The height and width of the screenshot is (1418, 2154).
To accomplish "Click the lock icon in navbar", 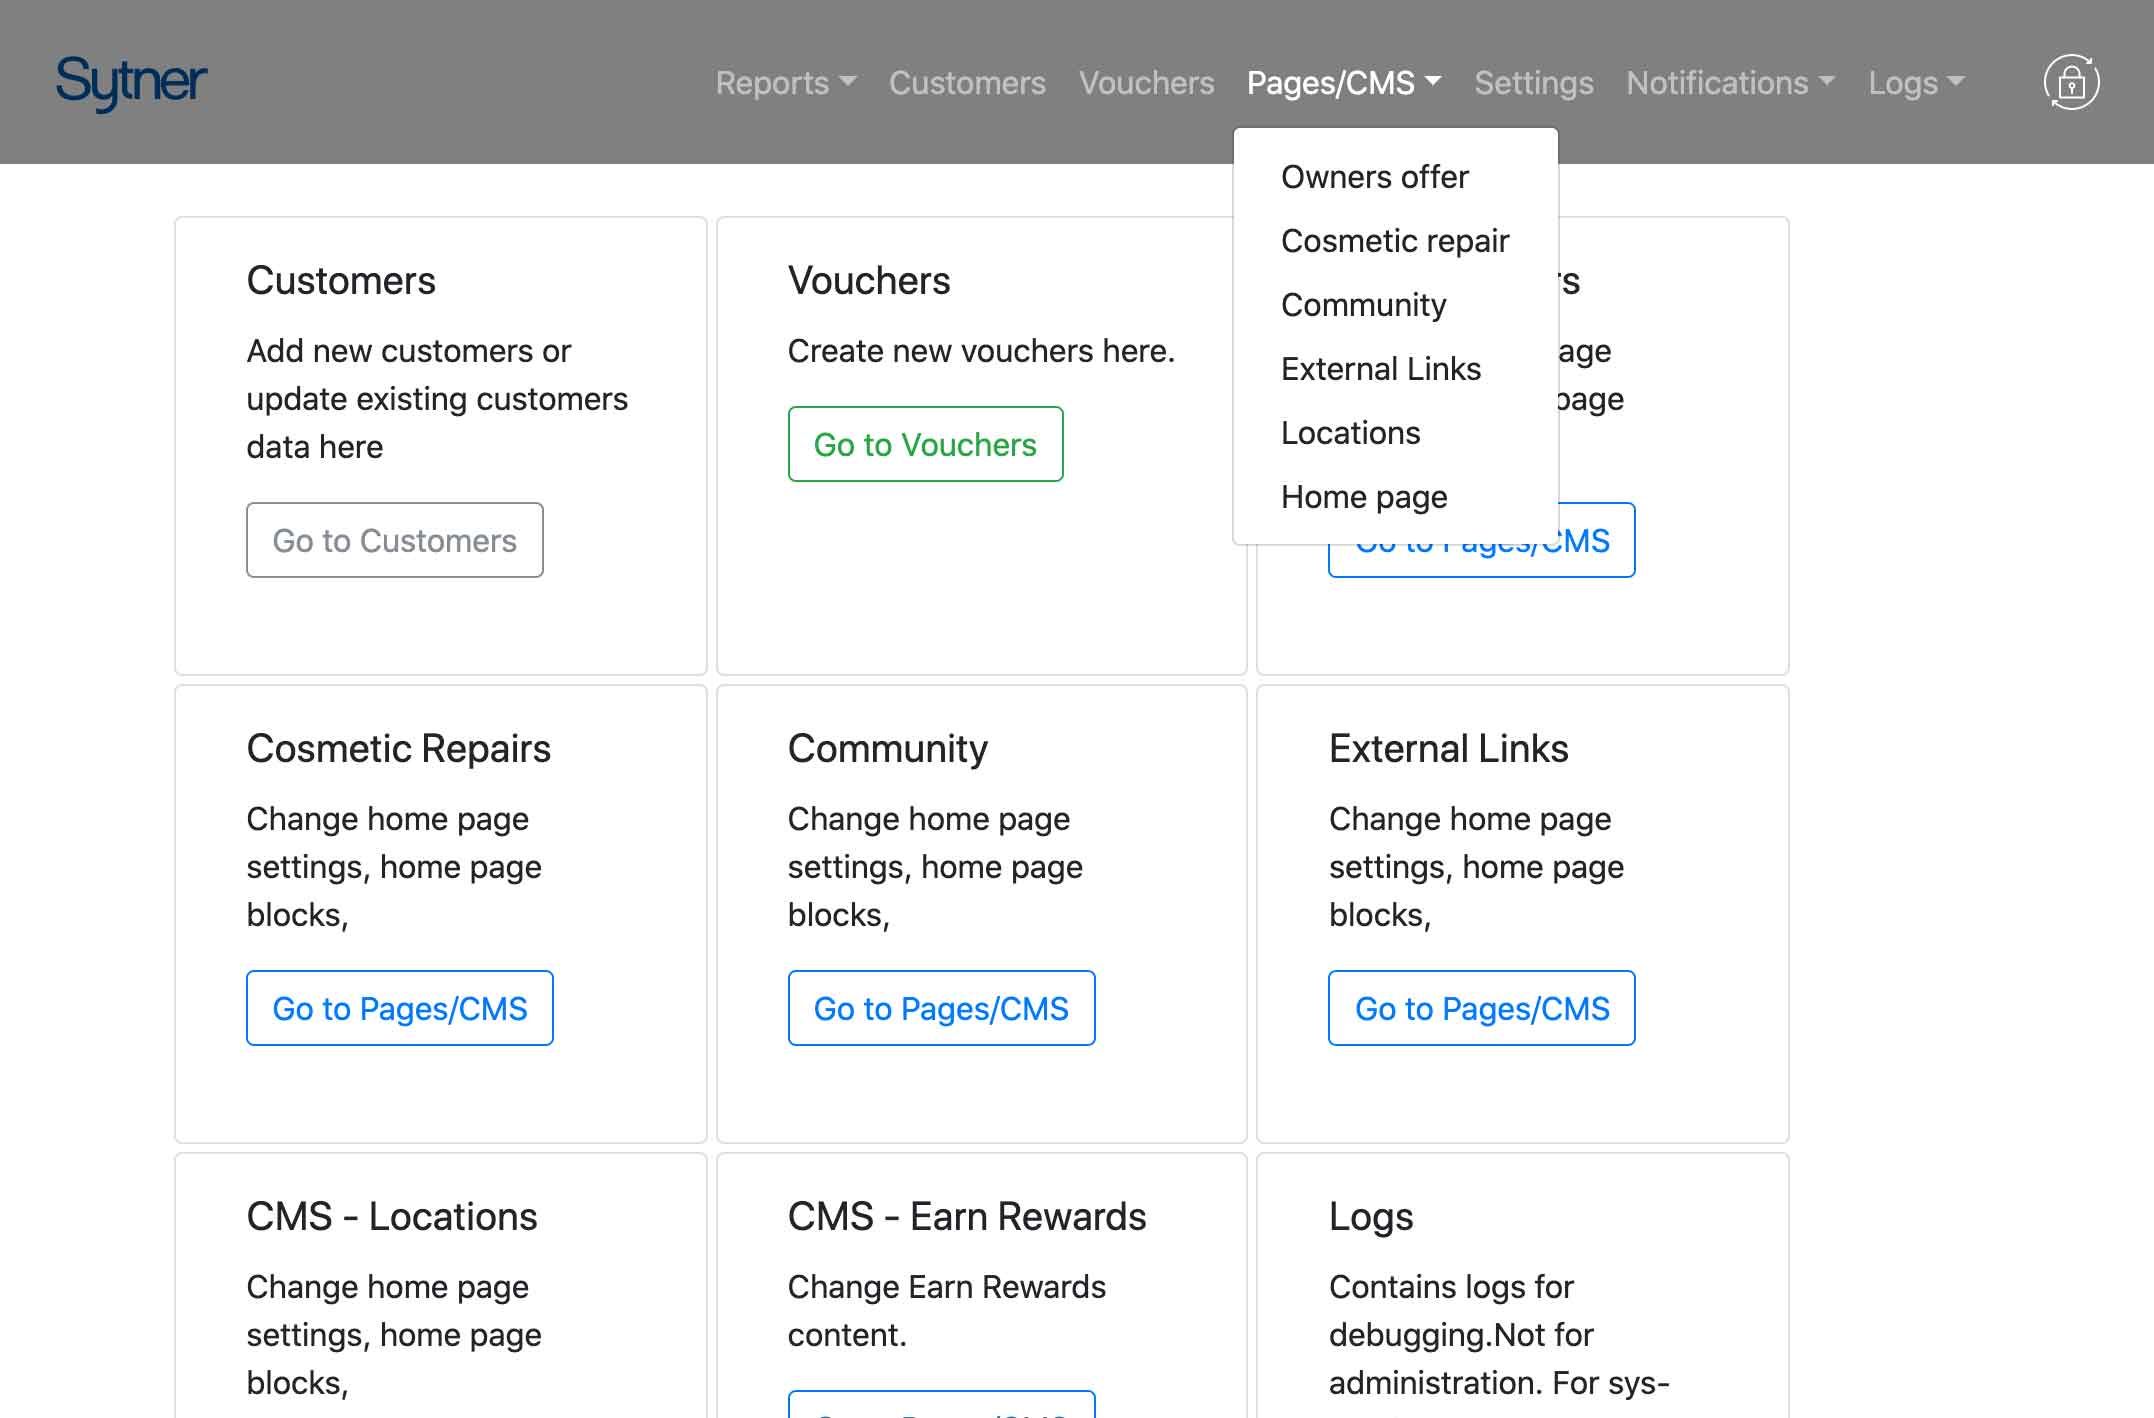I will coord(2071,82).
